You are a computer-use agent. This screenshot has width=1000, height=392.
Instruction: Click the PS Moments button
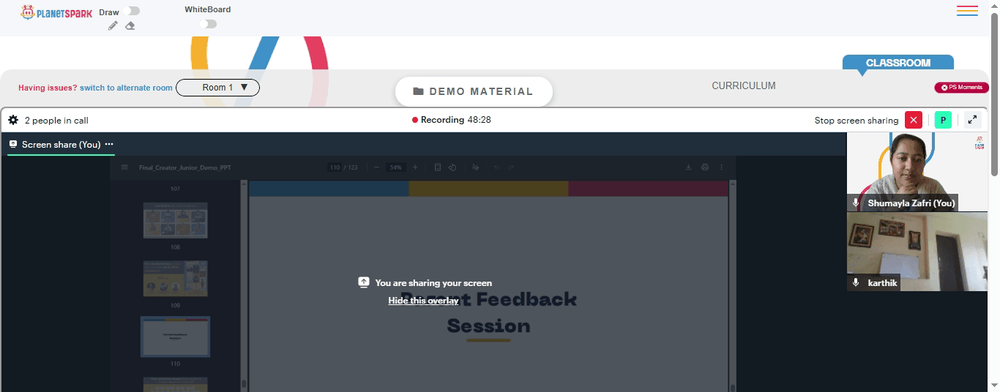point(962,87)
